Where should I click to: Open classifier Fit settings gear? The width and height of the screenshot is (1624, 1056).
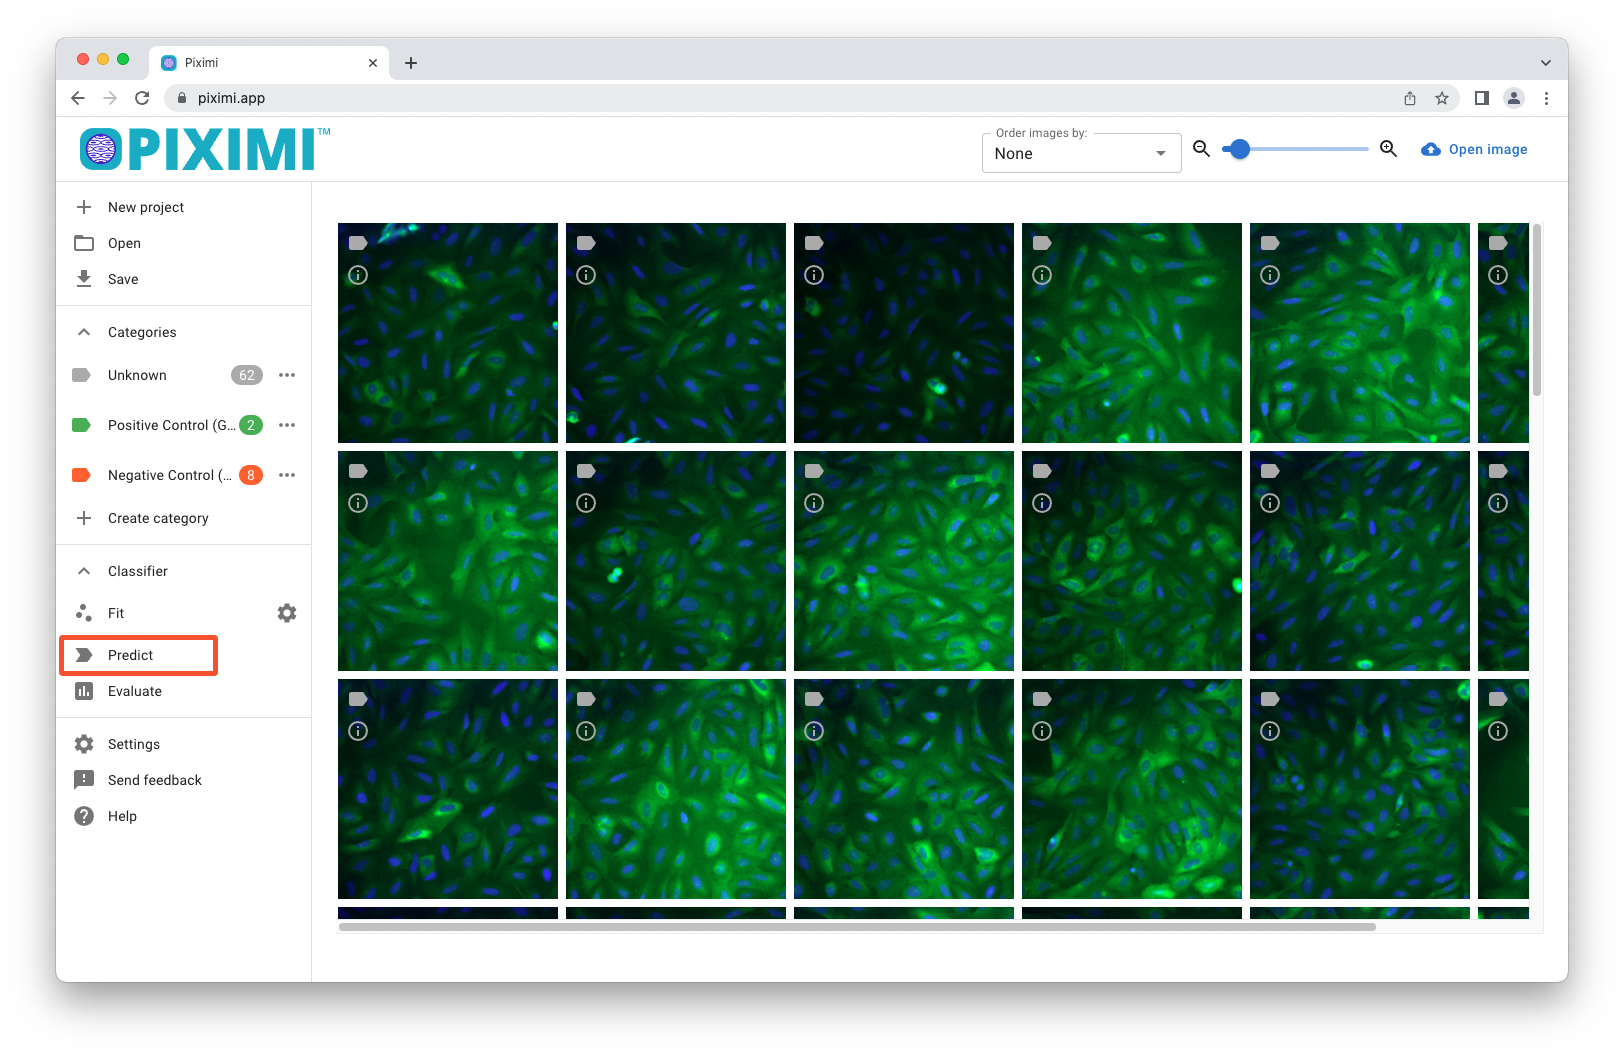tap(287, 613)
